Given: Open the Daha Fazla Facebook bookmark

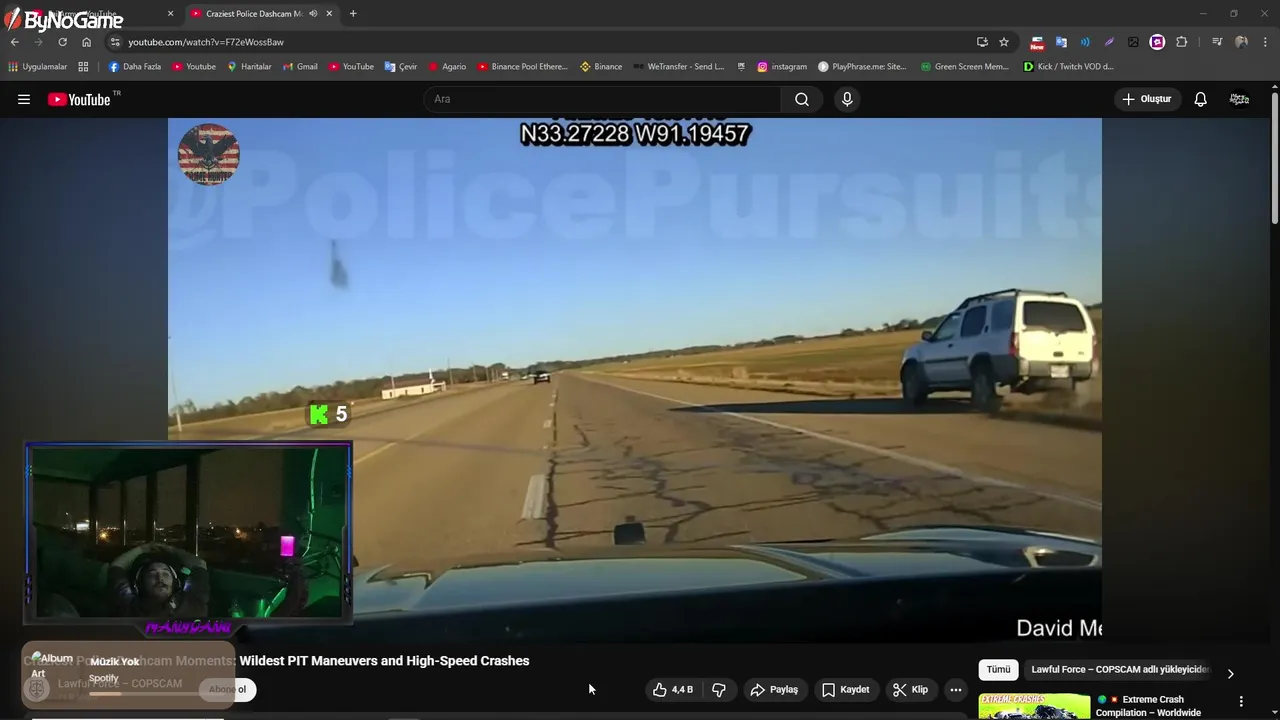Looking at the screenshot, I should [134, 67].
